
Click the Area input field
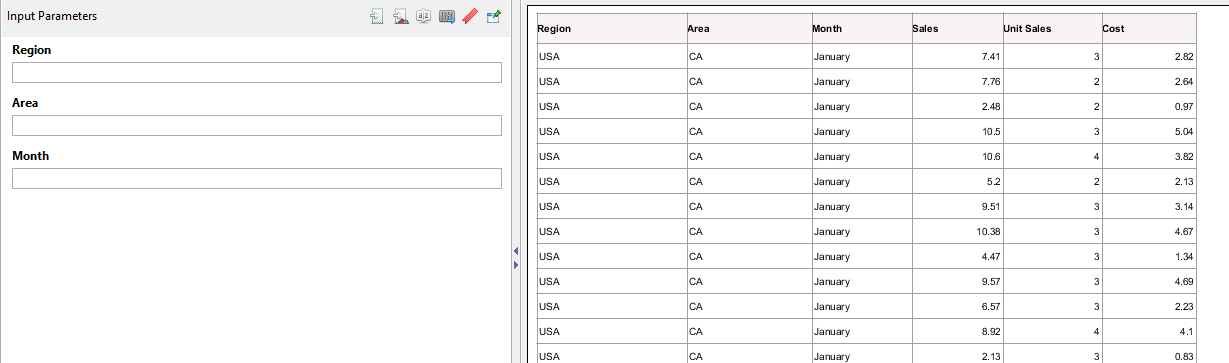(x=256, y=125)
